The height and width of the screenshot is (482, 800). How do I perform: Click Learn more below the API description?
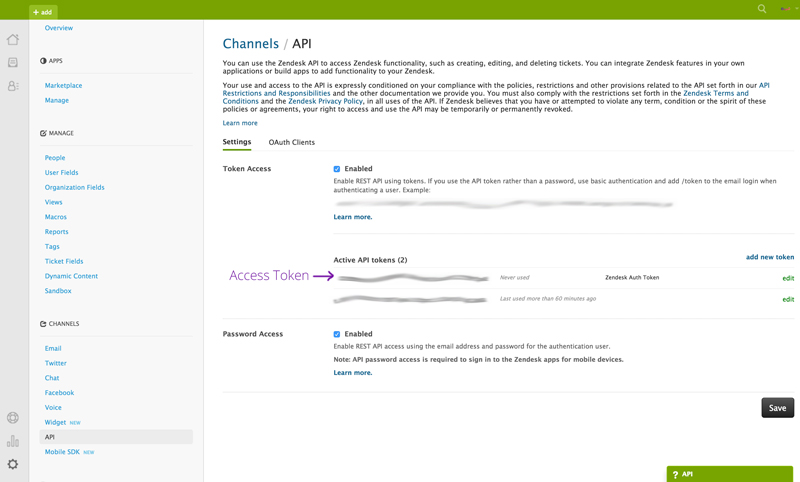click(240, 123)
